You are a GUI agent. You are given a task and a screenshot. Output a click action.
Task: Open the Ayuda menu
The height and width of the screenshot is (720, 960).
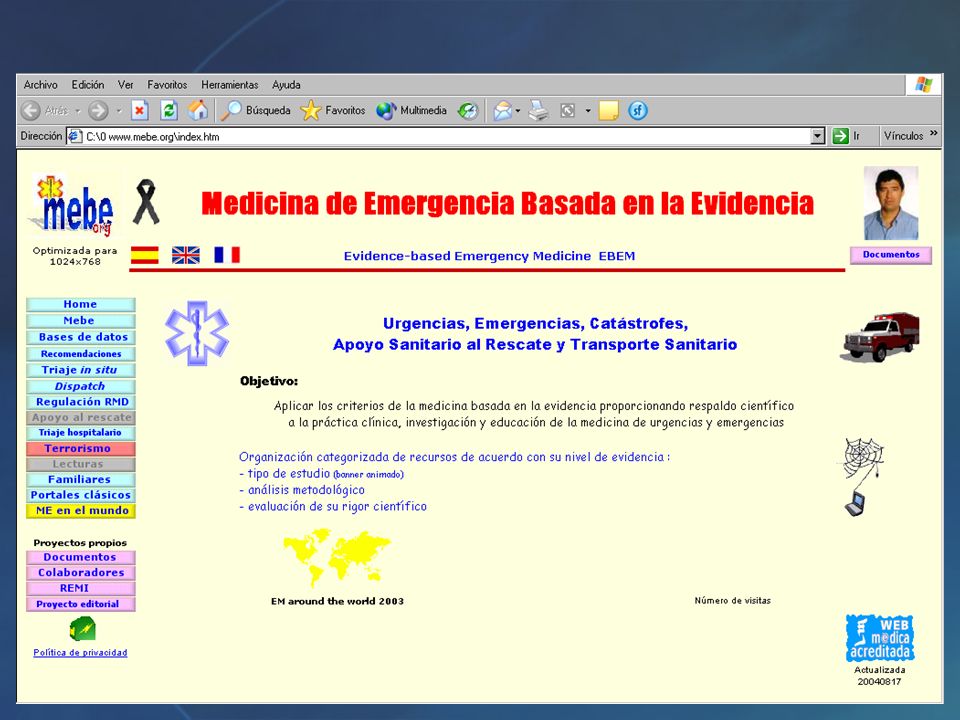[286, 85]
